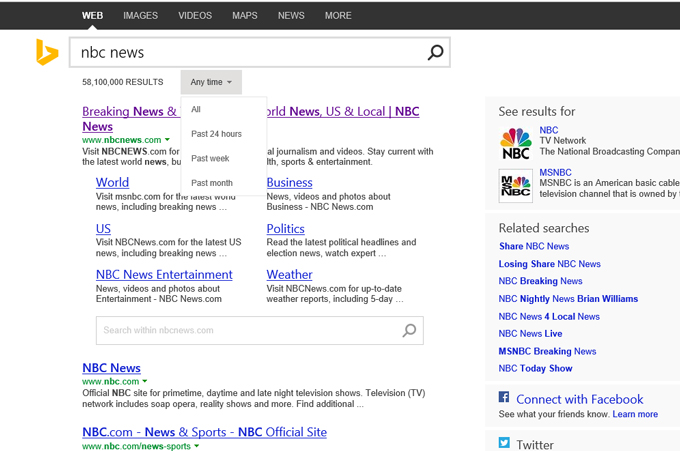The image size is (680, 451).
Task: Switch to the WEB tab
Action: (92, 16)
